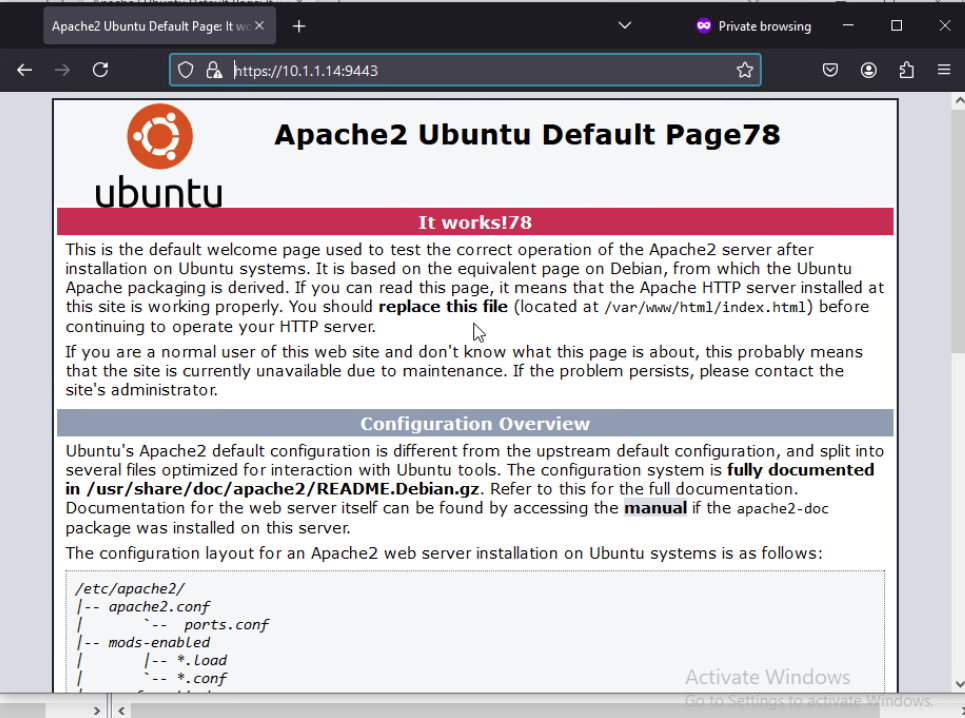This screenshot has height=718, width=965.
Task: Click the mods-enabled entry in layout
Action: tap(159, 643)
